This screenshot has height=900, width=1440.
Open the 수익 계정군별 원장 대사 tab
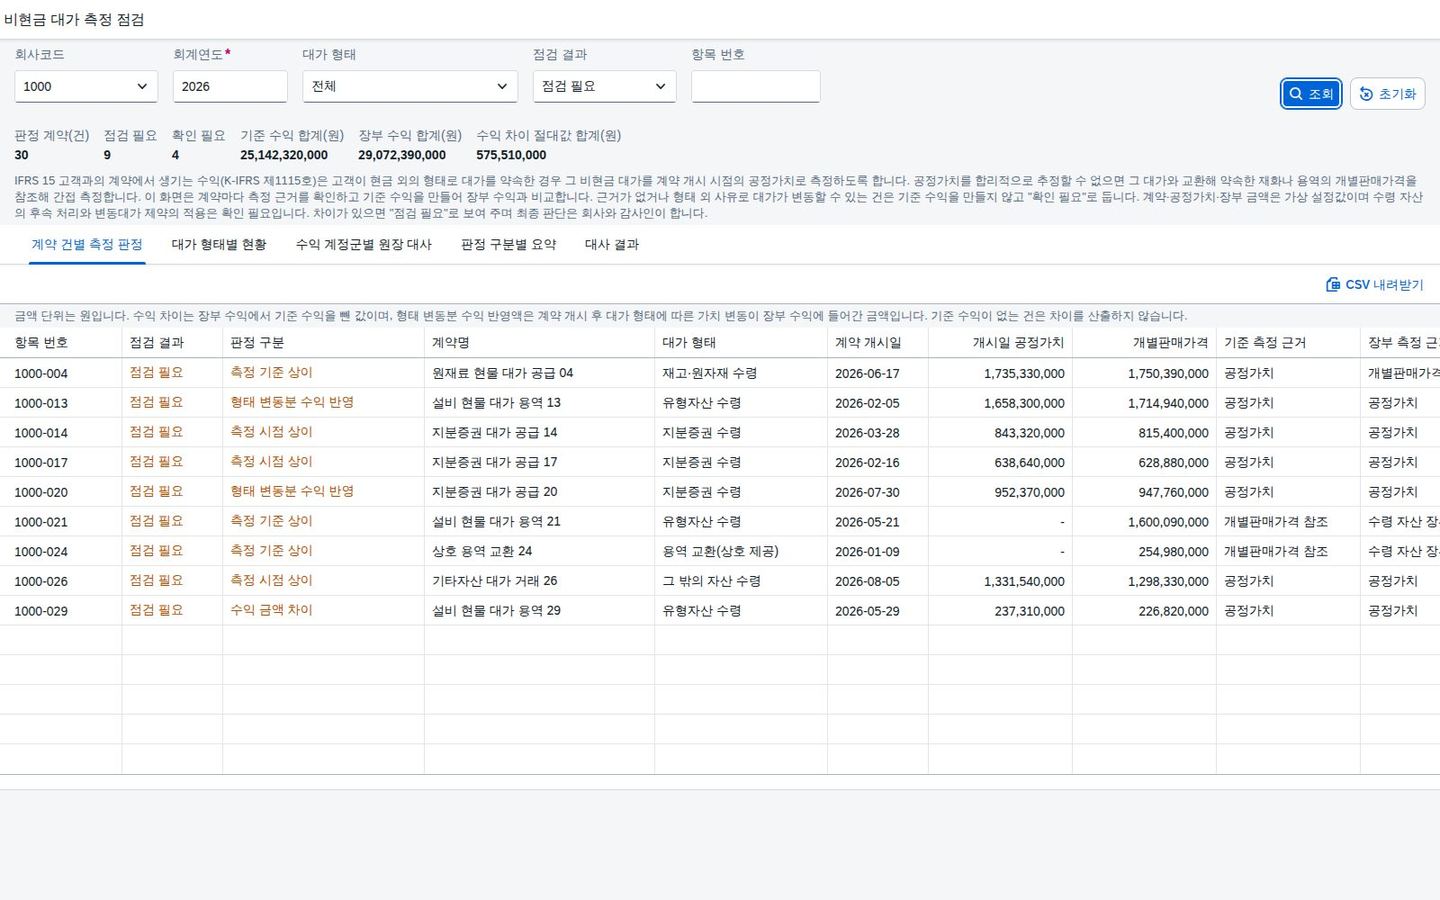[x=364, y=244]
